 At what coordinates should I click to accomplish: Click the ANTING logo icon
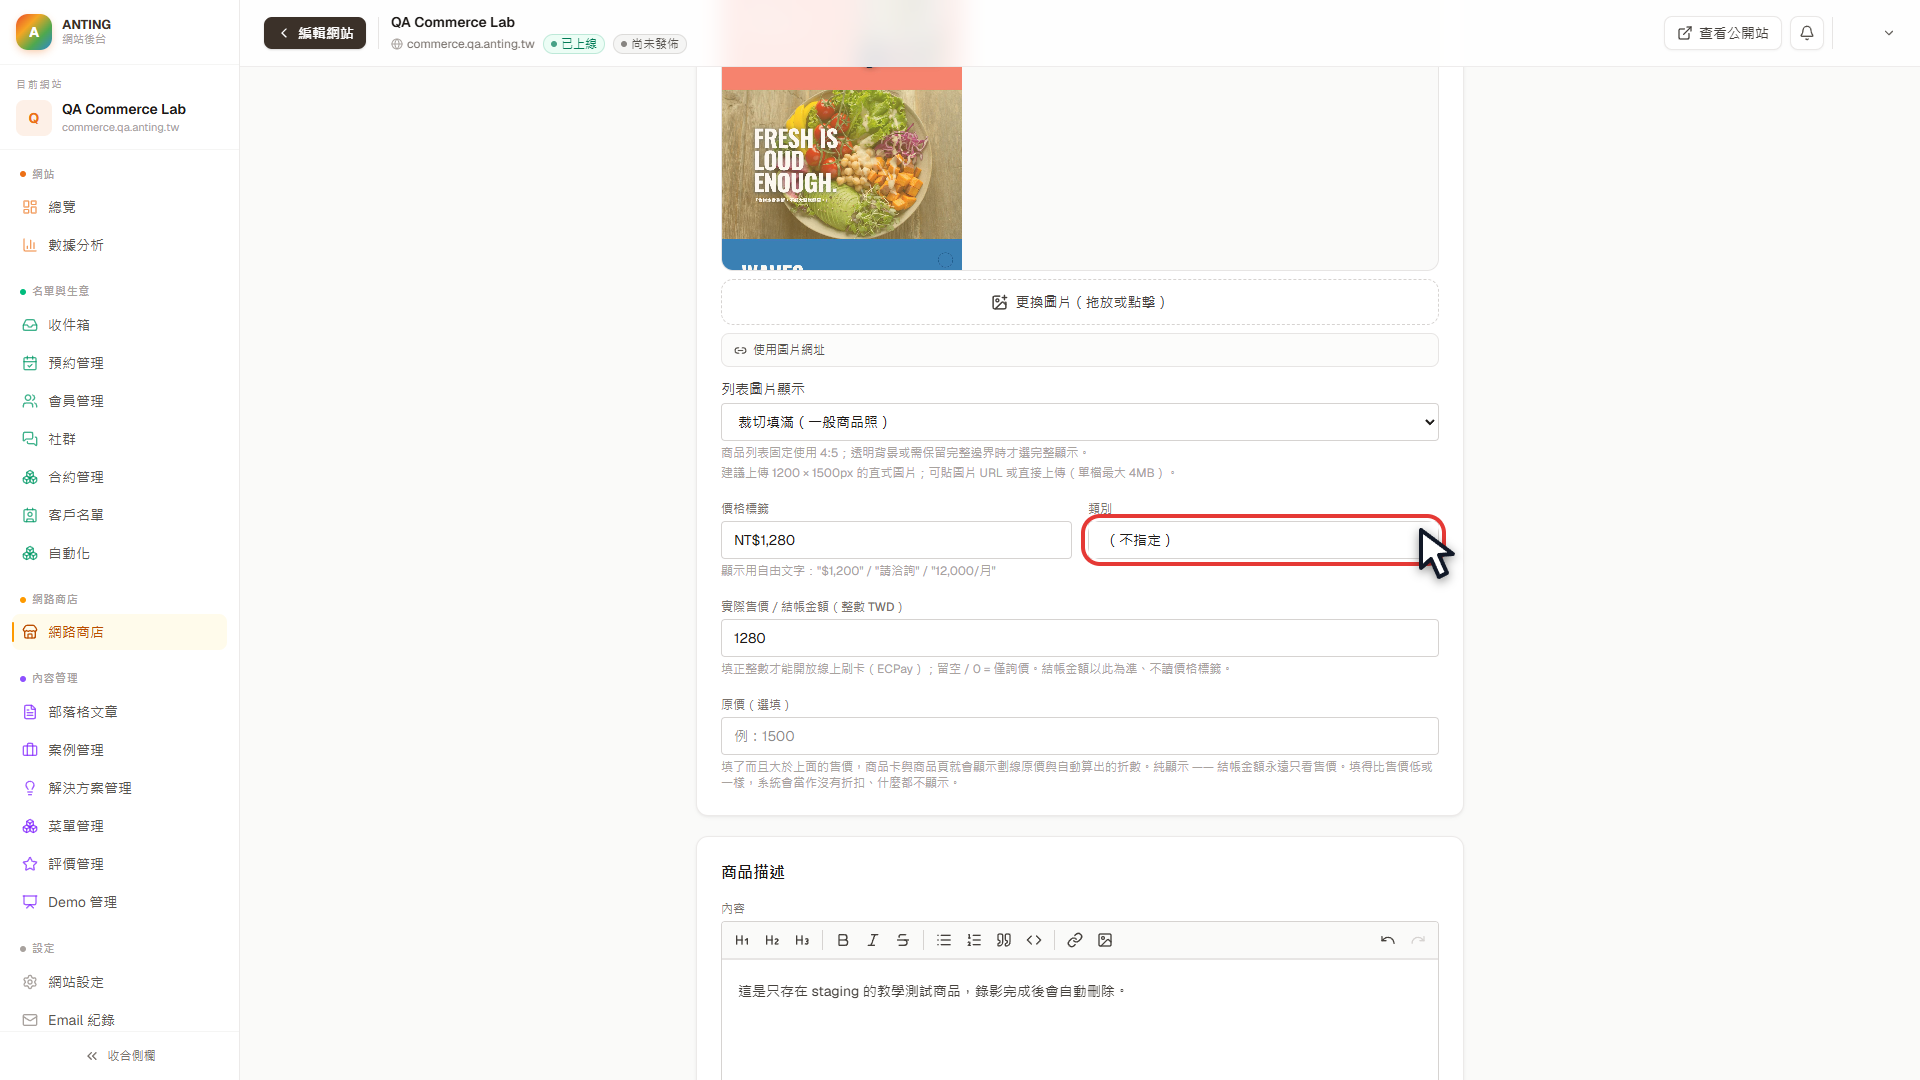click(x=34, y=32)
